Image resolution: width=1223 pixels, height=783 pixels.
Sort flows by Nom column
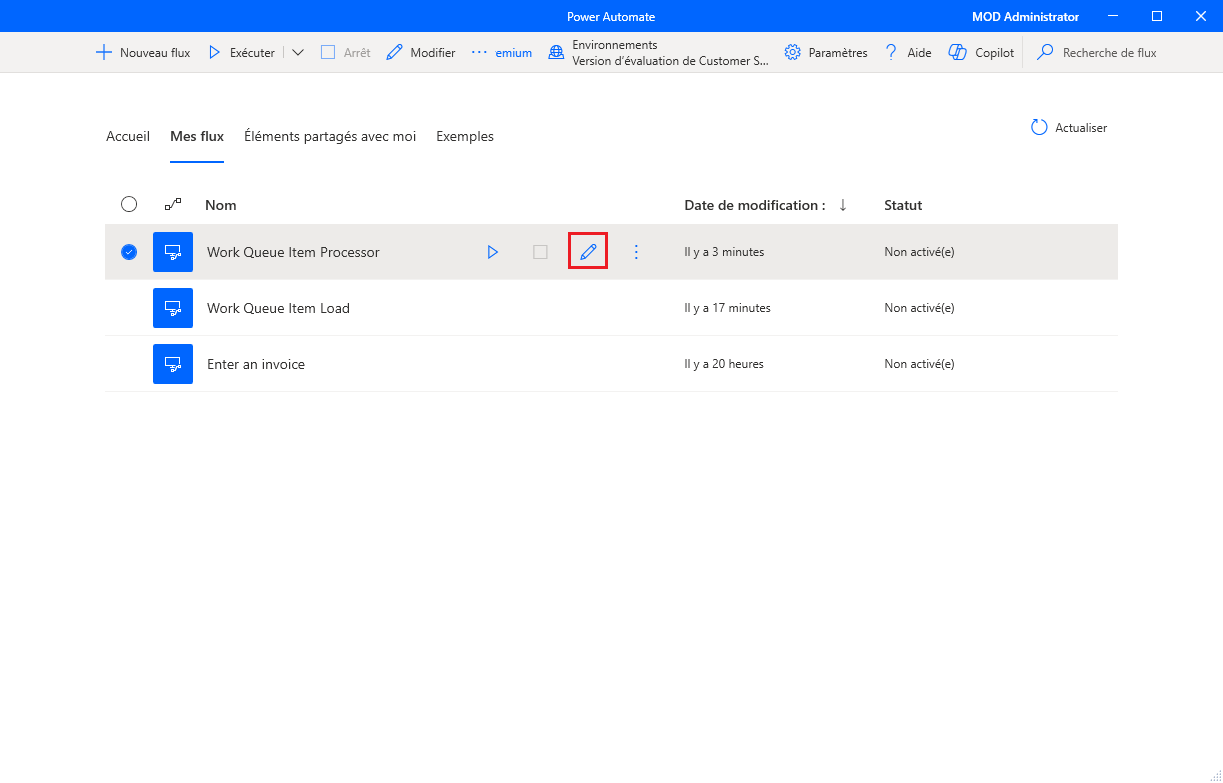[x=221, y=205]
